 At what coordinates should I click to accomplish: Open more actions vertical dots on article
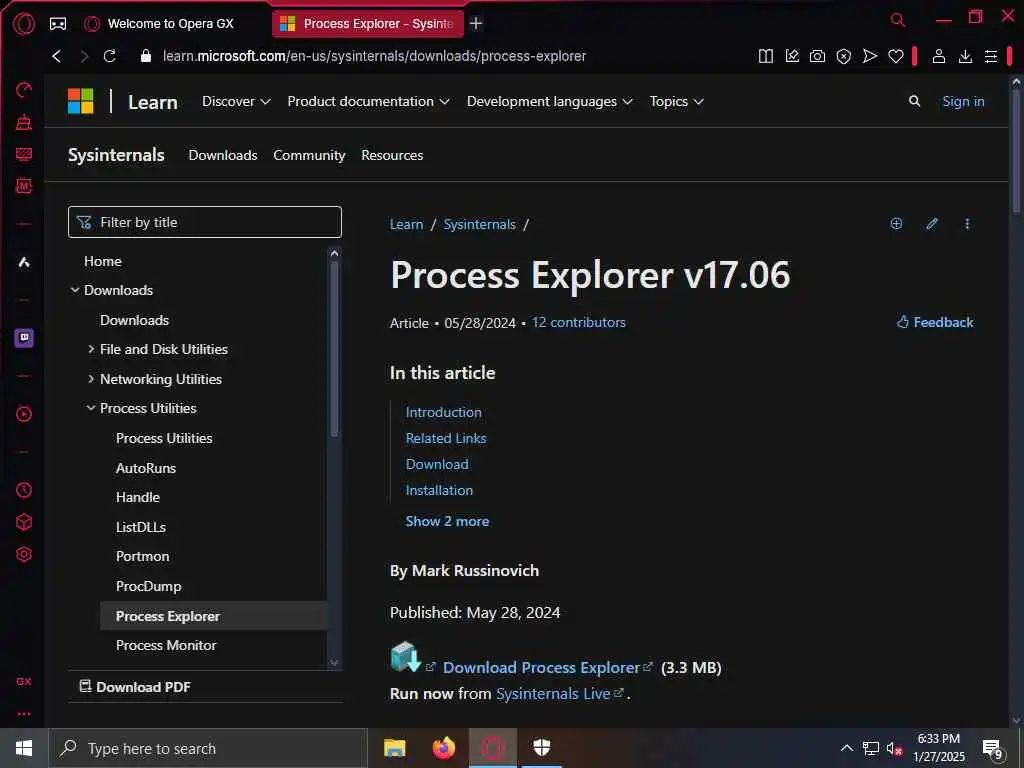967,224
